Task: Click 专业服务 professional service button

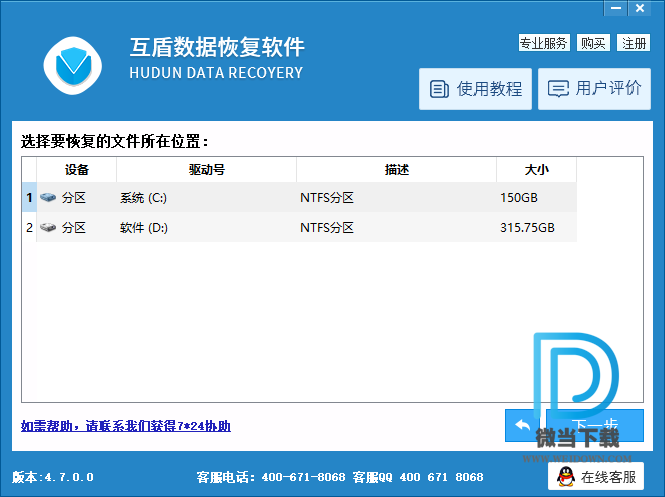Action: tap(544, 43)
